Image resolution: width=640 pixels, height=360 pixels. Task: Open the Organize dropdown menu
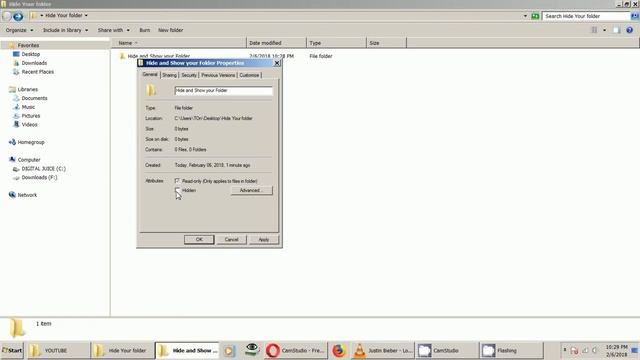coord(19,30)
